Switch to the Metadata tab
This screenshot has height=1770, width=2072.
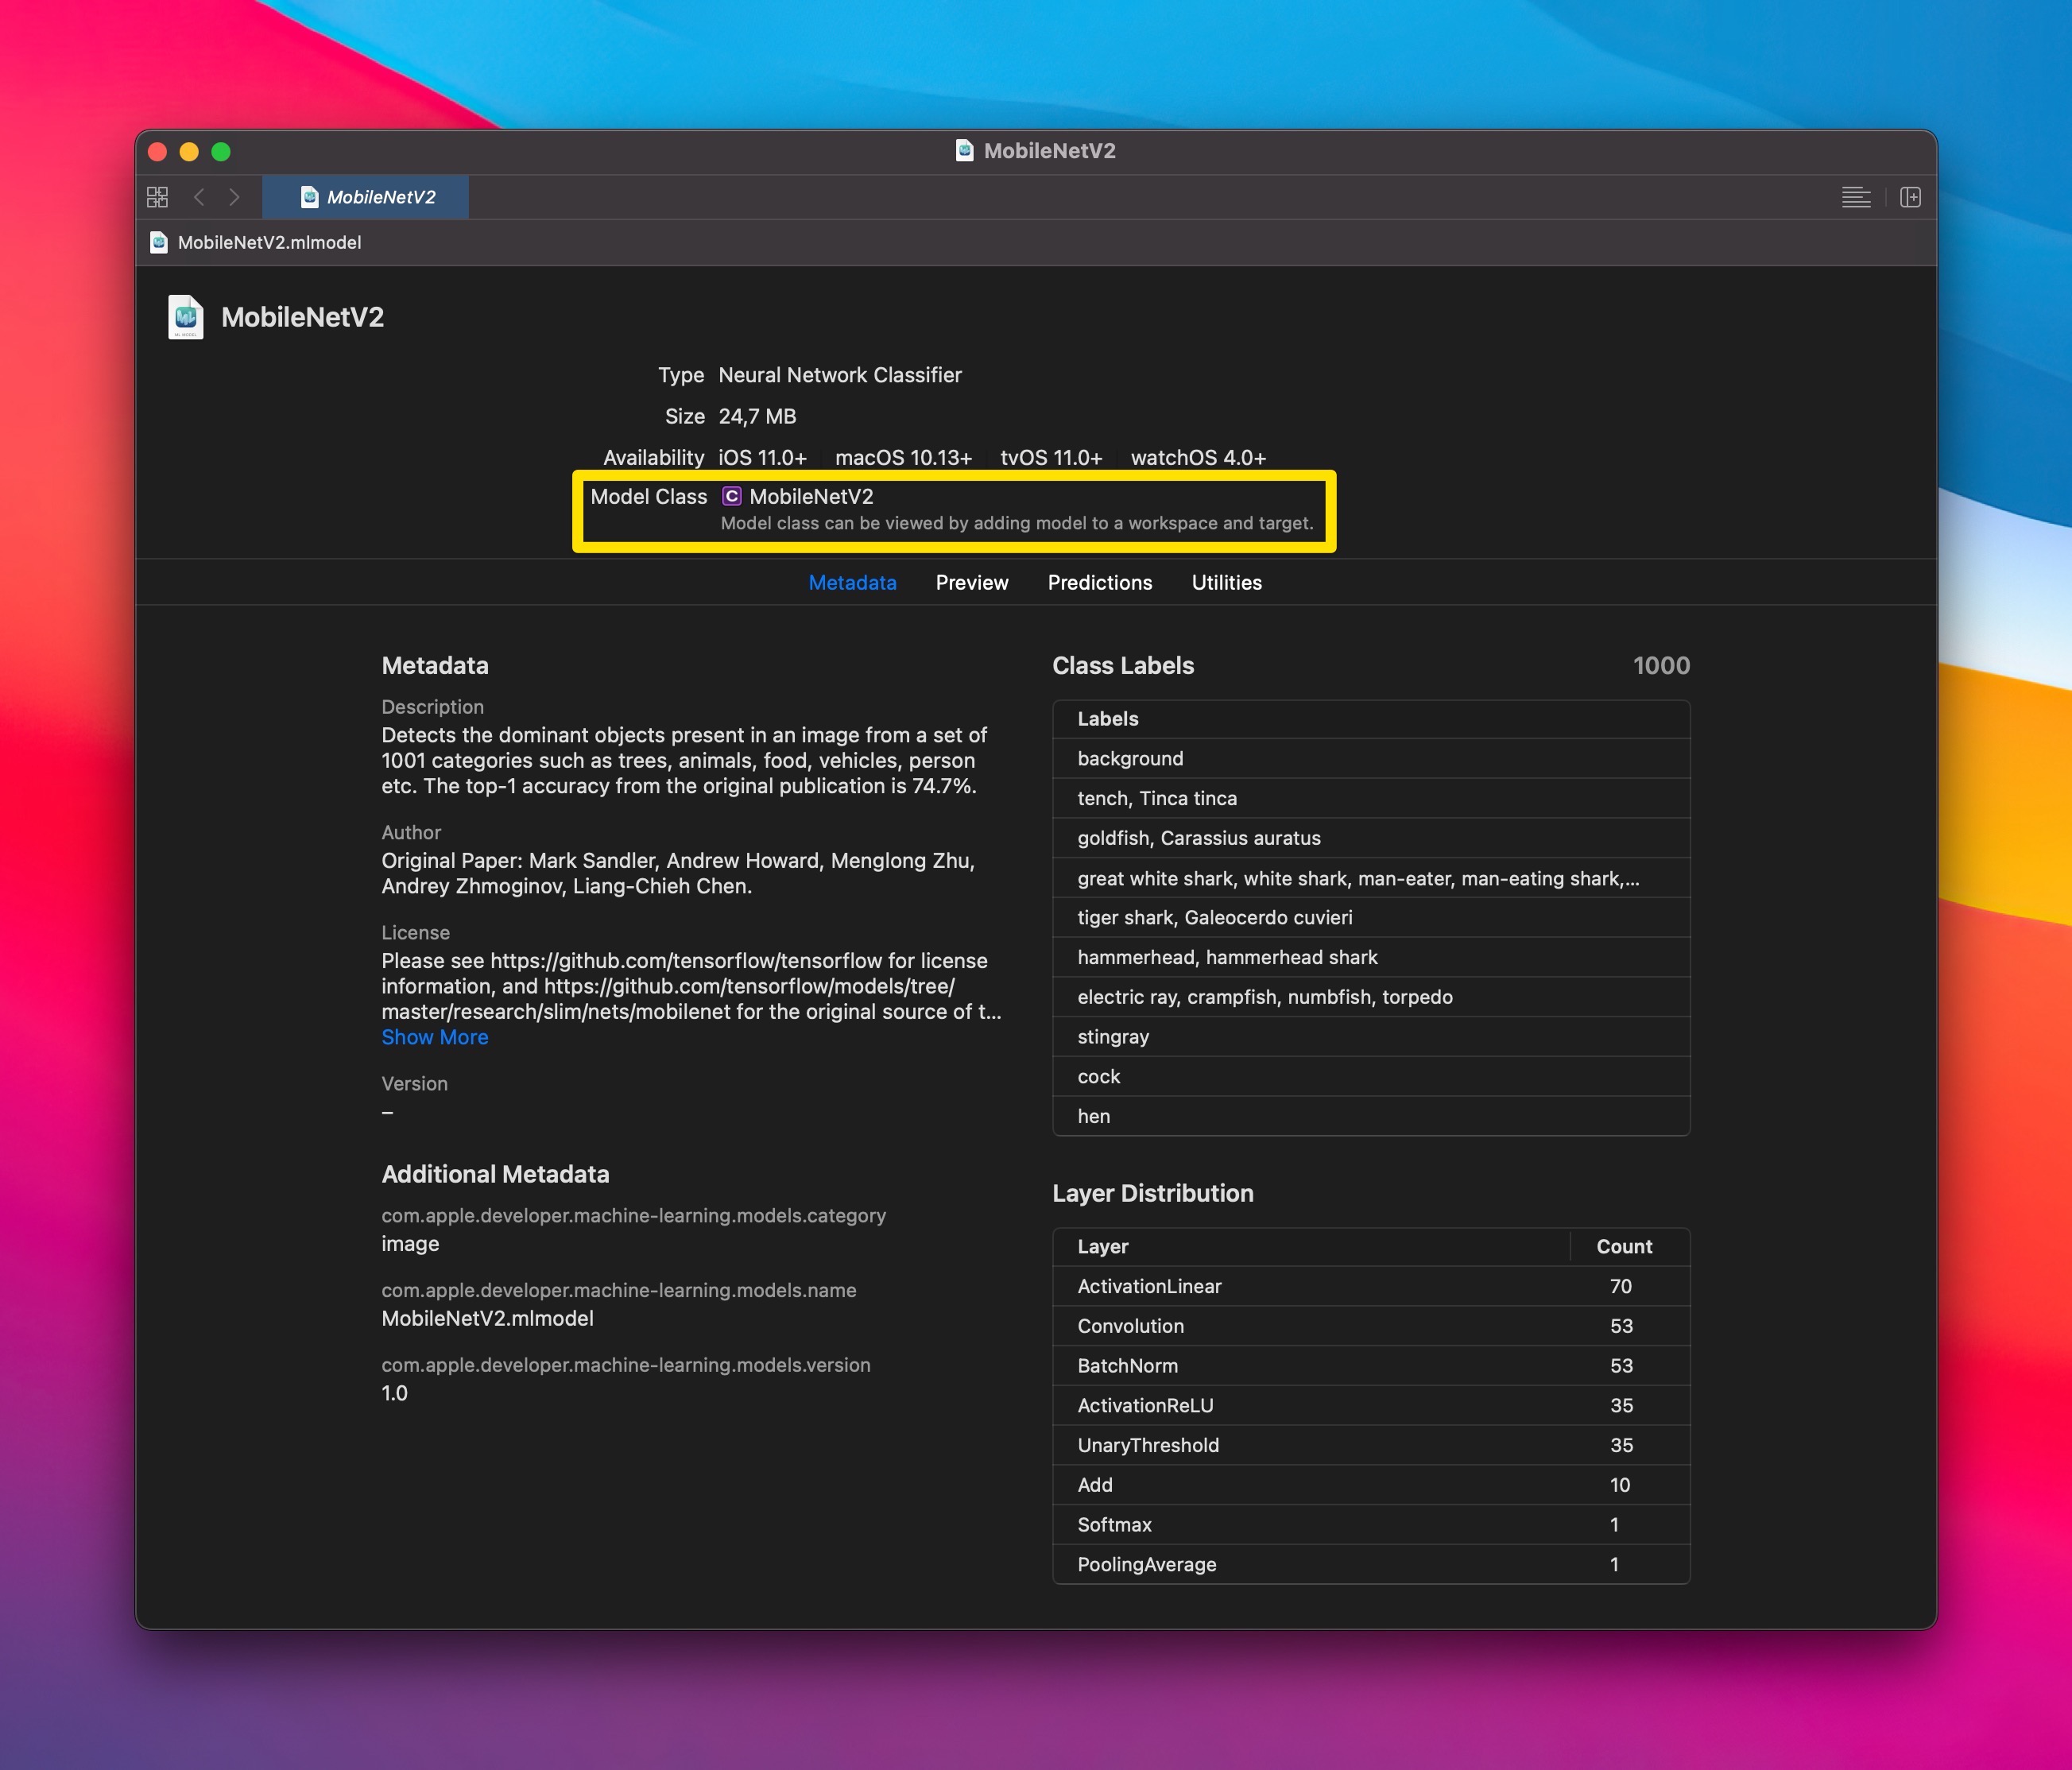pyautogui.click(x=852, y=583)
